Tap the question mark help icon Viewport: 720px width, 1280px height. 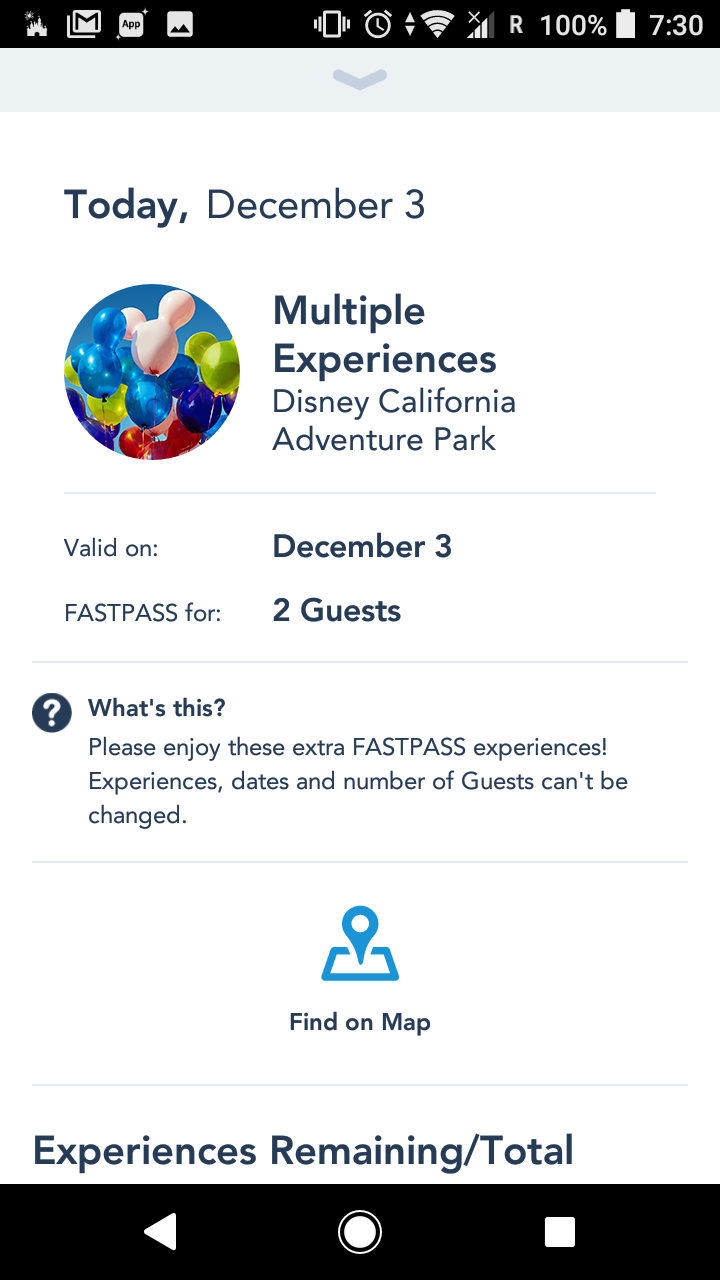click(x=52, y=713)
